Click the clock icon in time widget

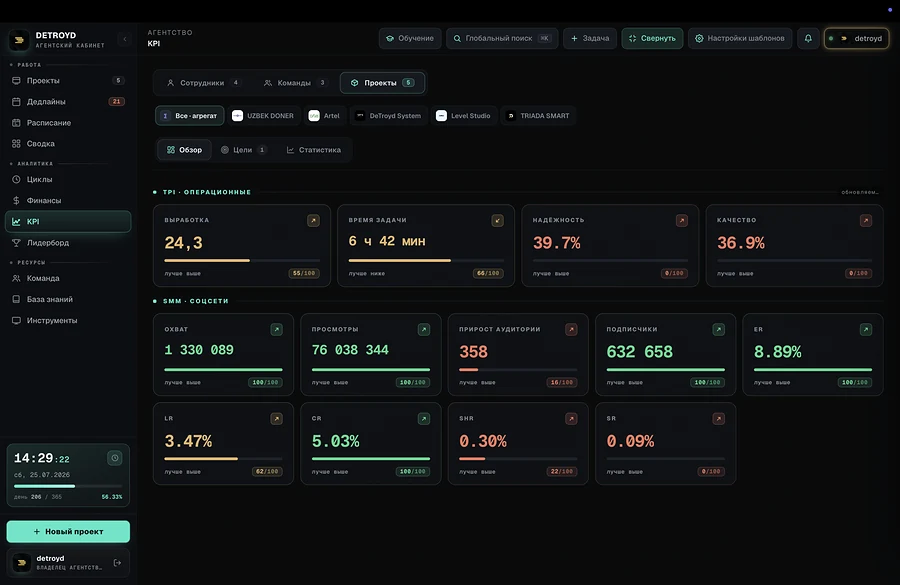pyautogui.click(x=115, y=458)
